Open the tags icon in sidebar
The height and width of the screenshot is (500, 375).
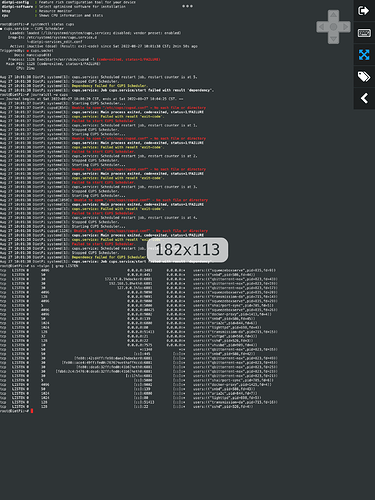364,77
